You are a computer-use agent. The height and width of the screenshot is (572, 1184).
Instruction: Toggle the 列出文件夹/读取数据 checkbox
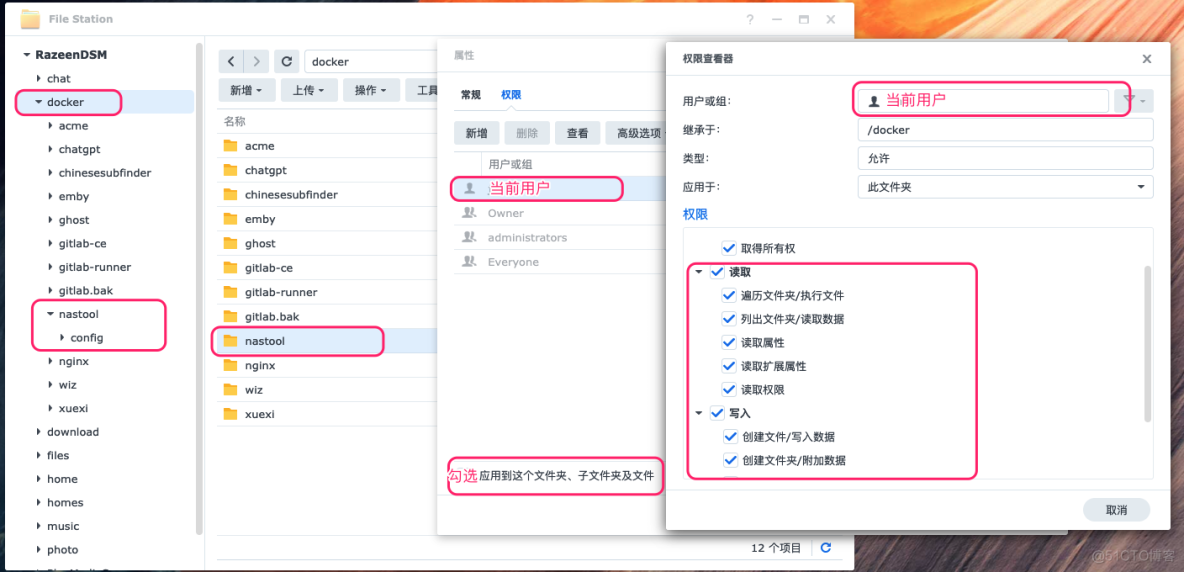click(x=729, y=318)
